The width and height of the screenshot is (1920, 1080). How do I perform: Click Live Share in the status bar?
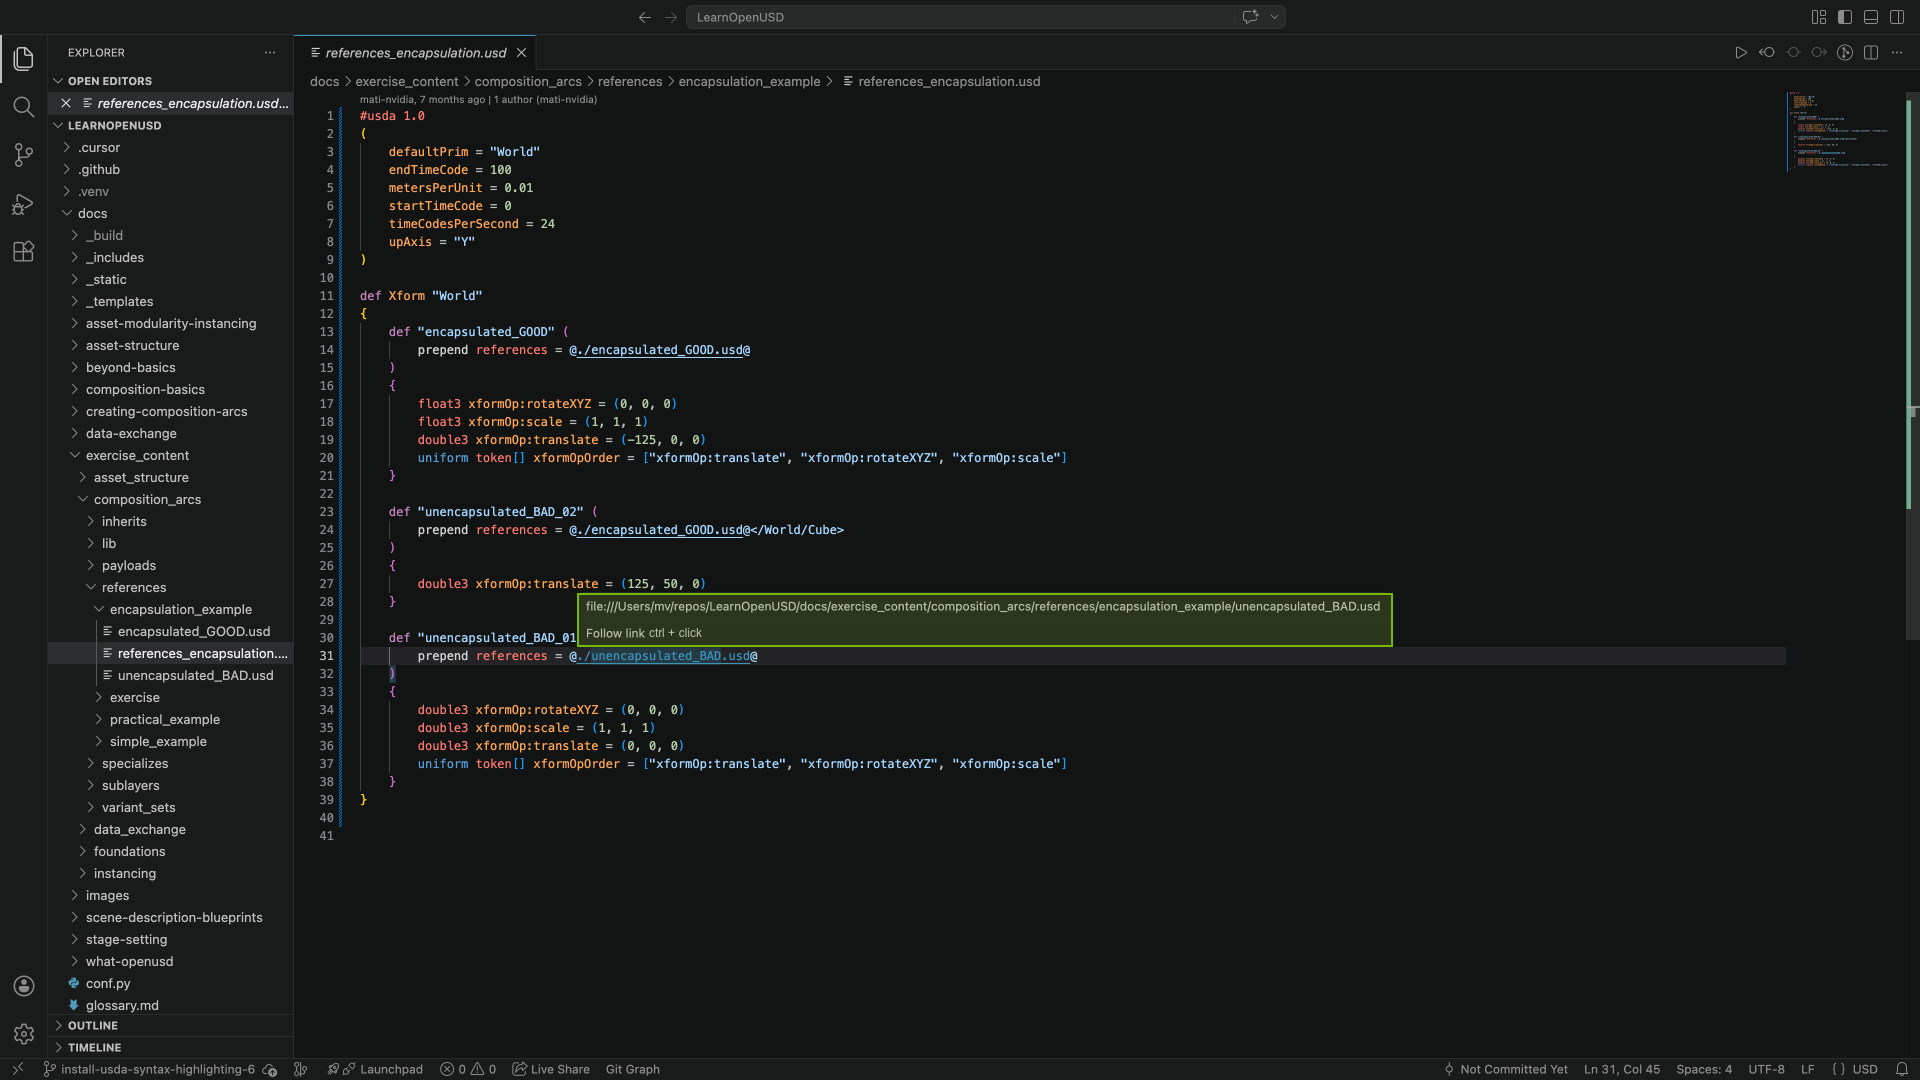tap(551, 1070)
